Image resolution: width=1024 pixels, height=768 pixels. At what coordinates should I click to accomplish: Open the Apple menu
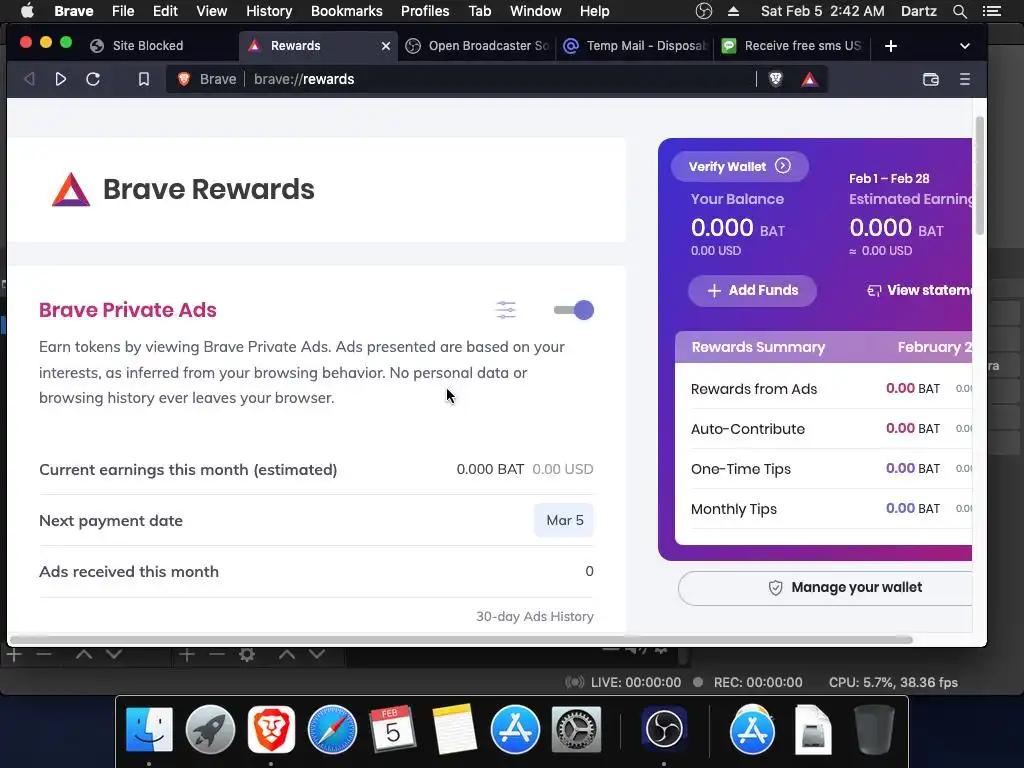27,11
